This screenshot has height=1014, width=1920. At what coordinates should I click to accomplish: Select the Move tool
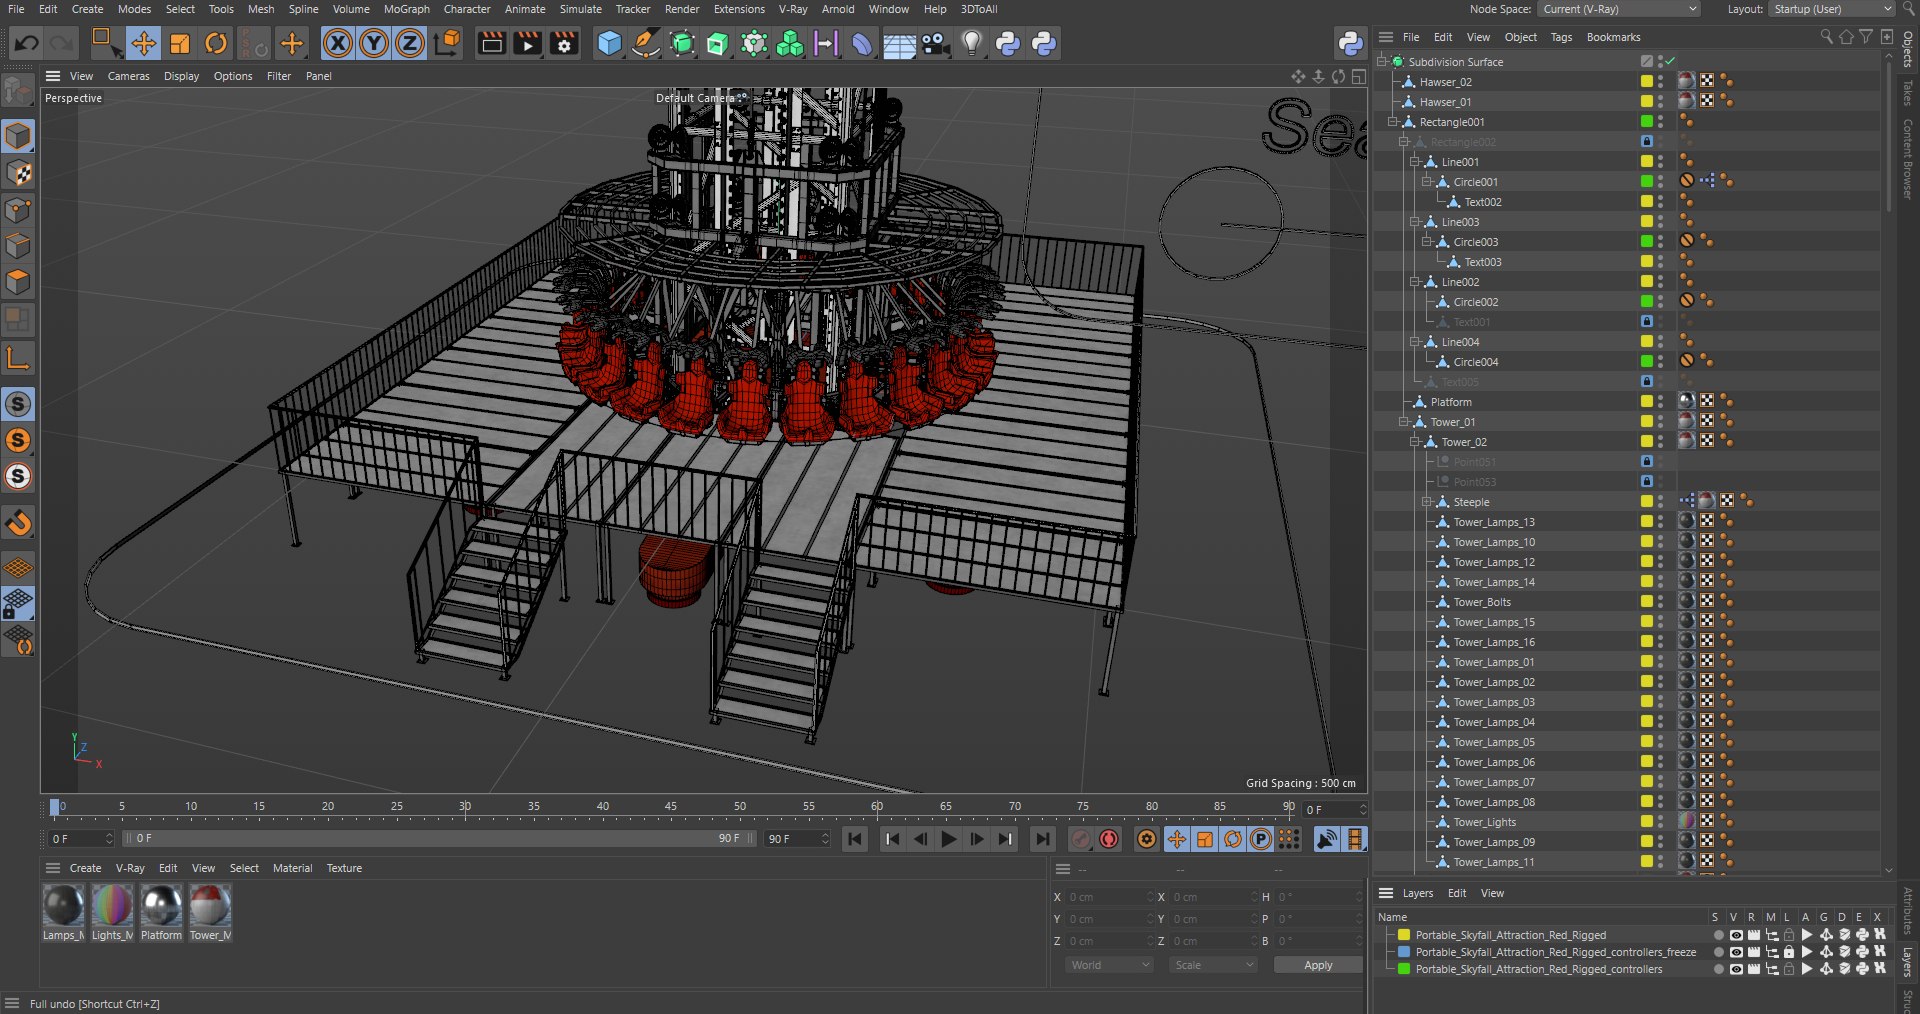(143, 43)
